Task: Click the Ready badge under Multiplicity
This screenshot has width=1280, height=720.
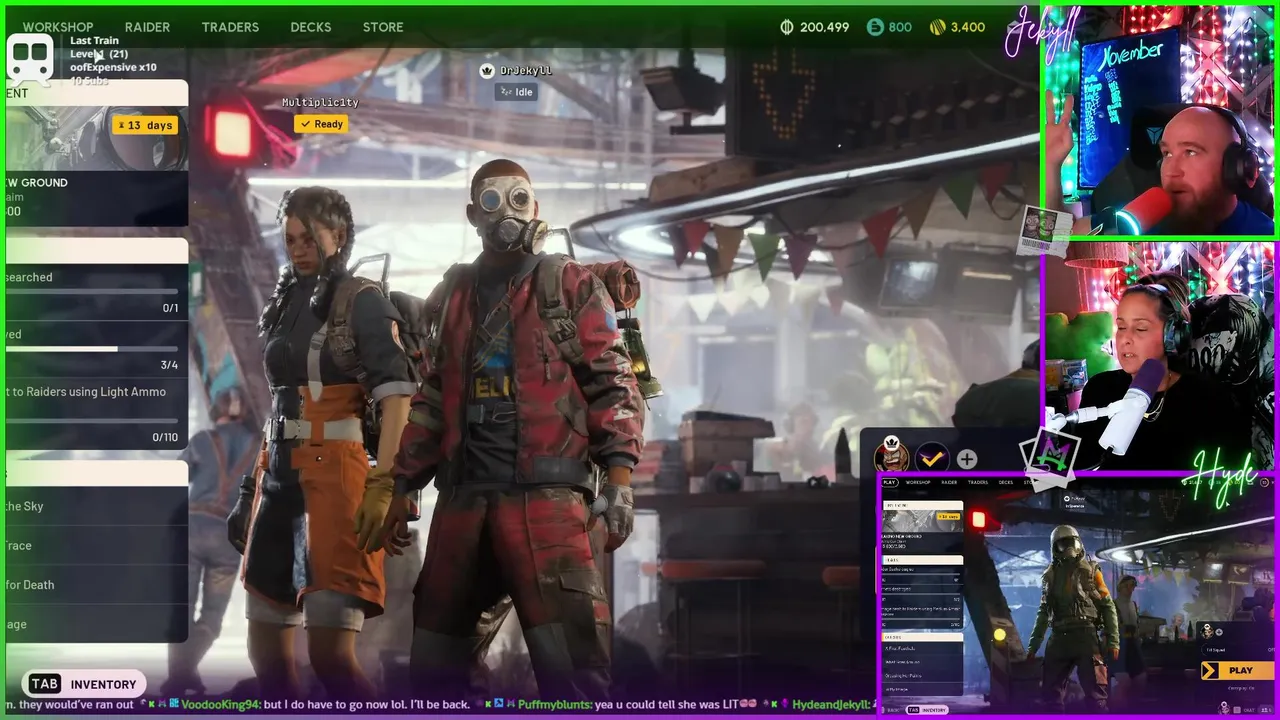Action: tap(321, 124)
